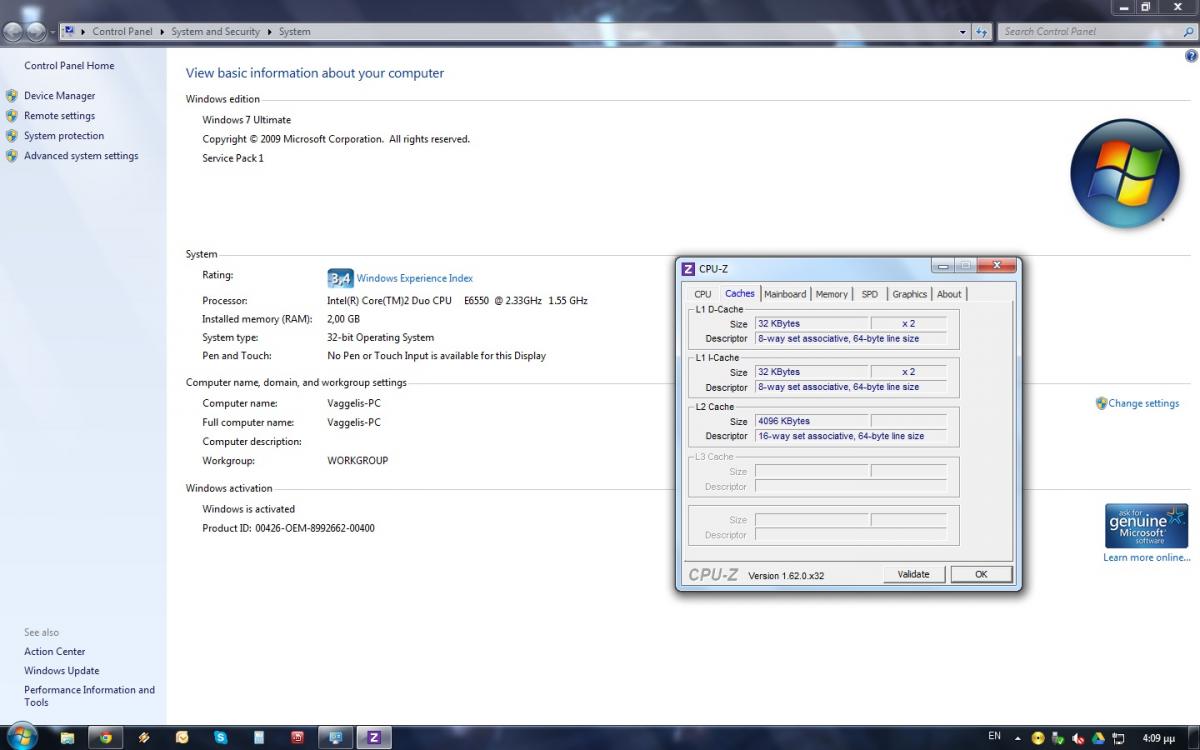Launch Skype from the taskbar
This screenshot has height=750, width=1200.
[x=220, y=738]
